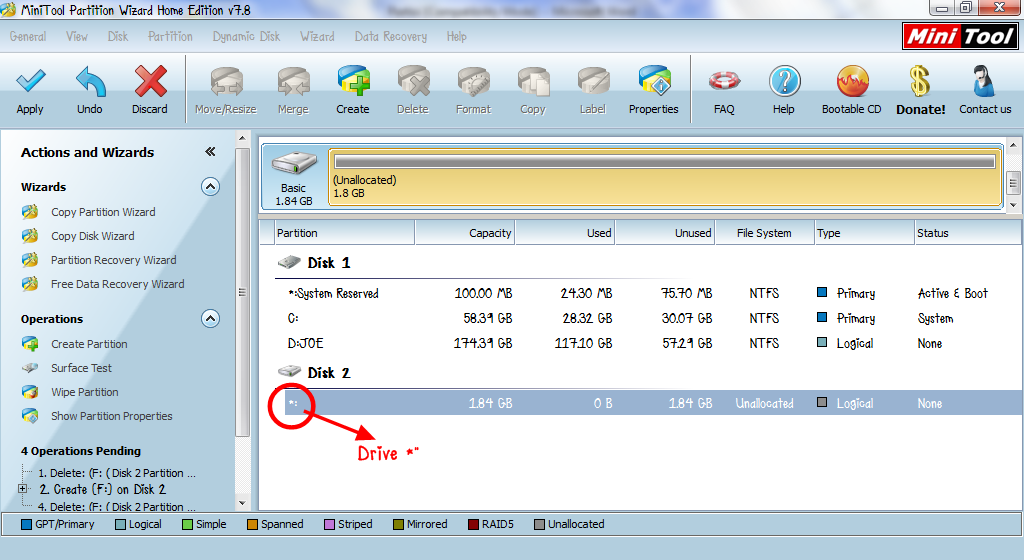The width and height of the screenshot is (1024, 560).
Task: Open the Dynamic Disk menu
Action: click(x=246, y=37)
